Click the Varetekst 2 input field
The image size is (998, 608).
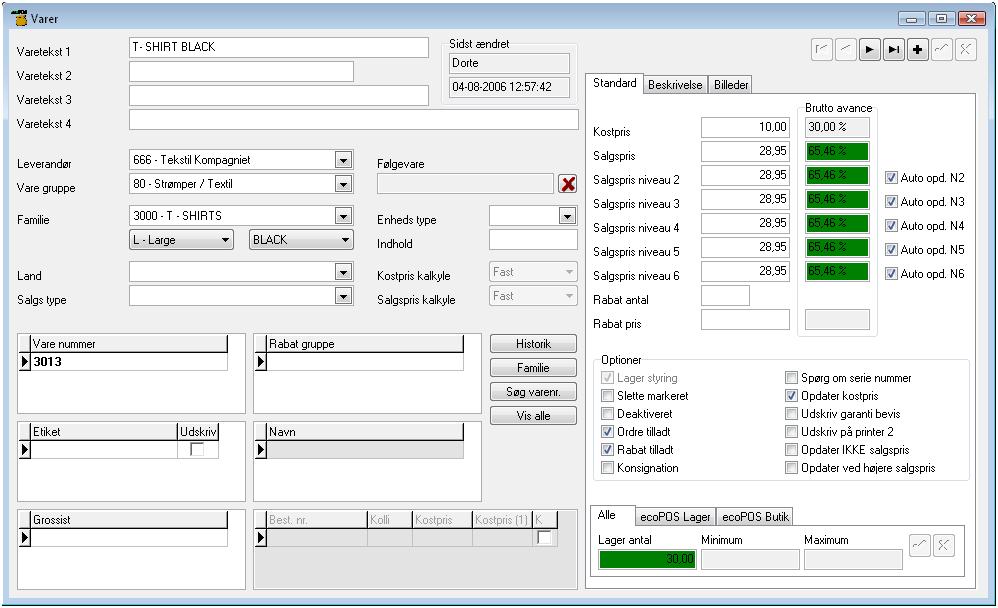[241, 72]
